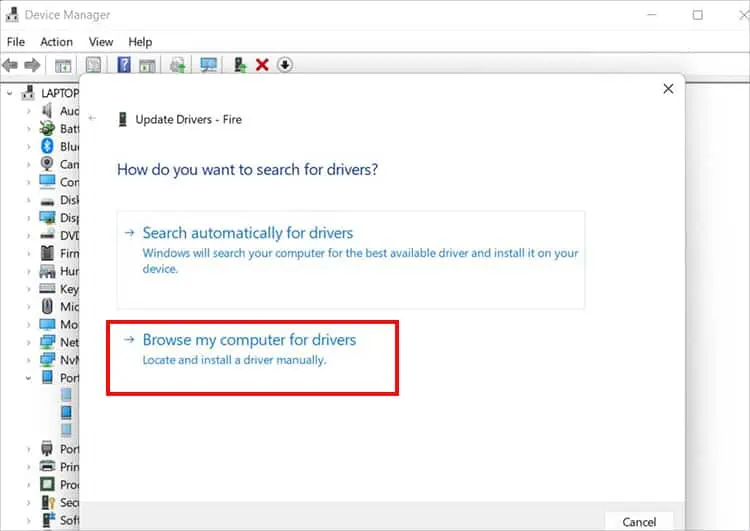Image resolution: width=750 pixels, height=531 pixels.
Task: Expand the 'Firn' firmware category chevron
Action: (x=28, y=254)
